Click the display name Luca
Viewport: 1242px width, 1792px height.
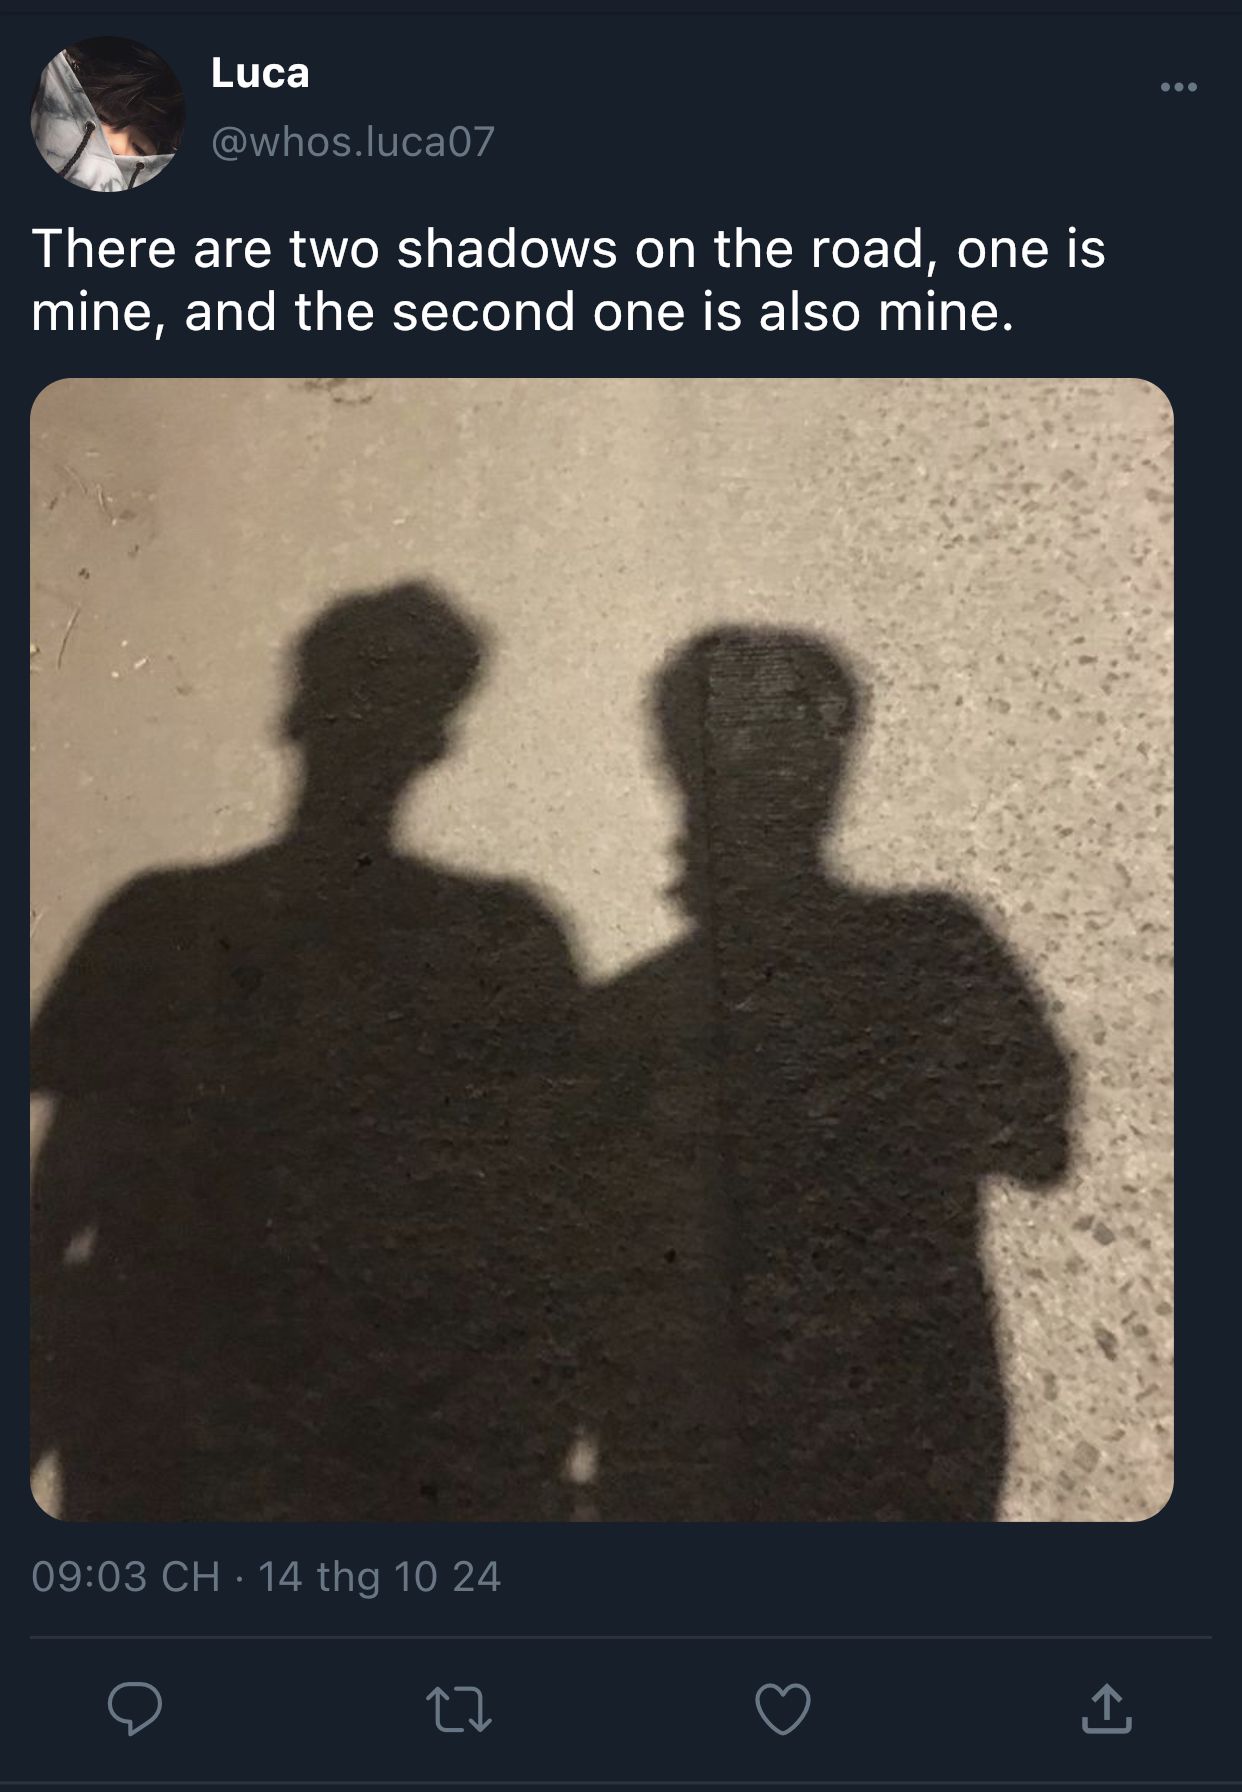tap(260, 73)
